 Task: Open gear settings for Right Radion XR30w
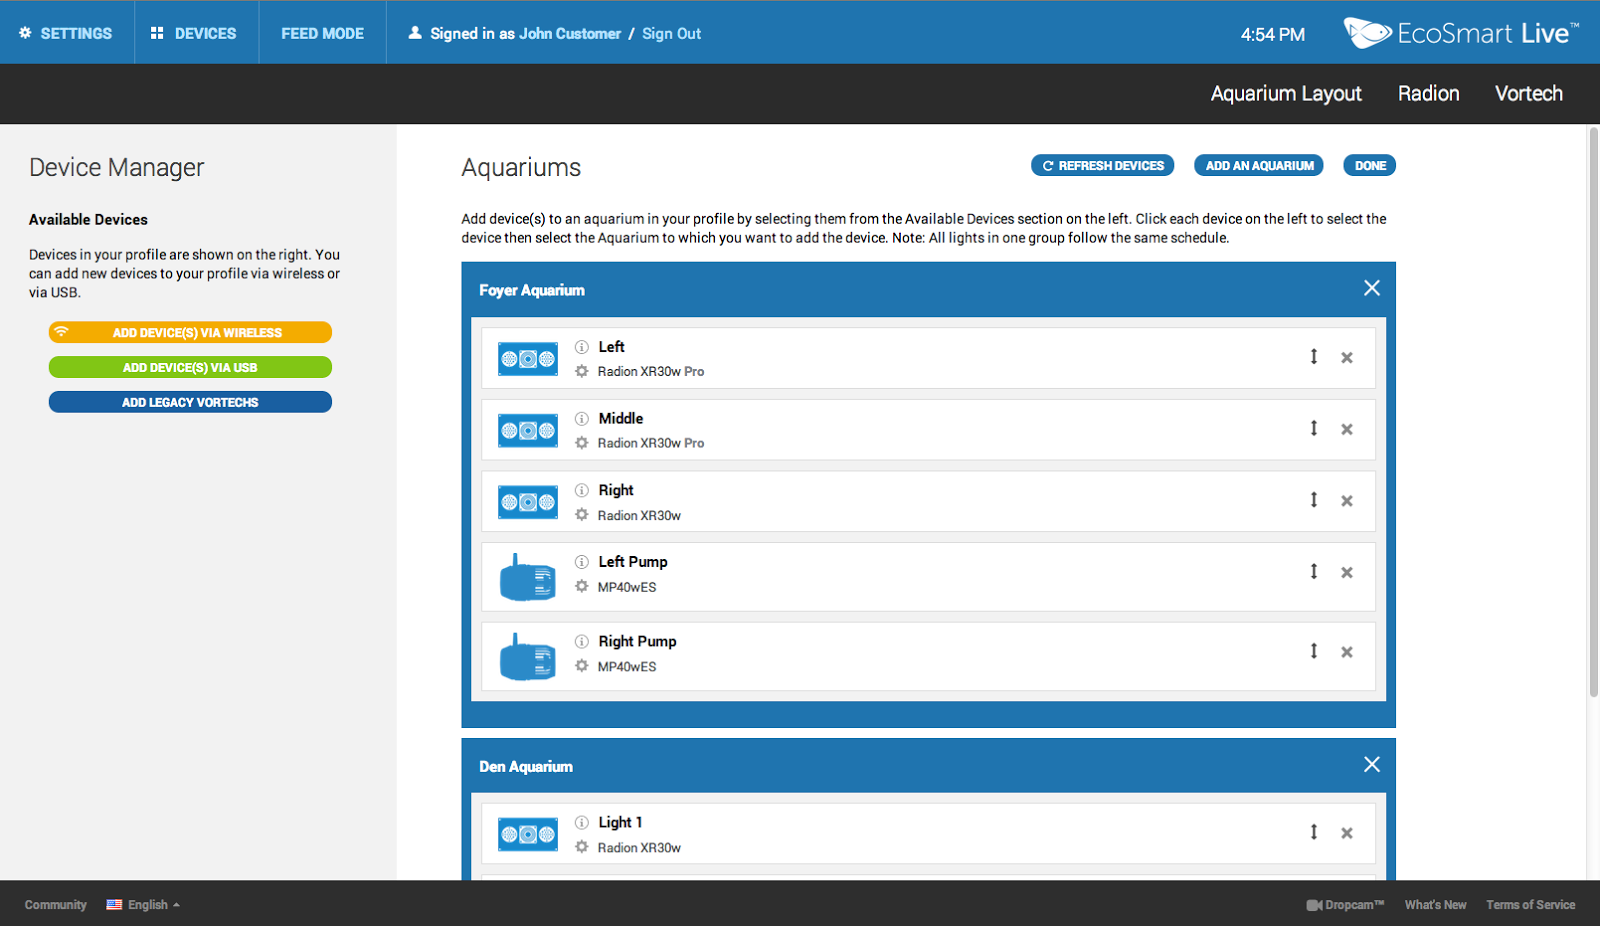[x=582, y=515]
